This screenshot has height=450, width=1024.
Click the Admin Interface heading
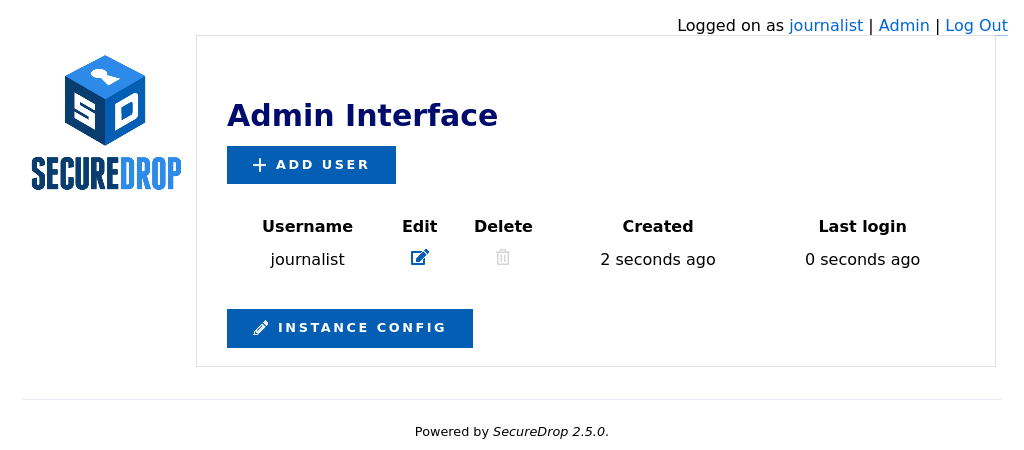pos(362,116)
